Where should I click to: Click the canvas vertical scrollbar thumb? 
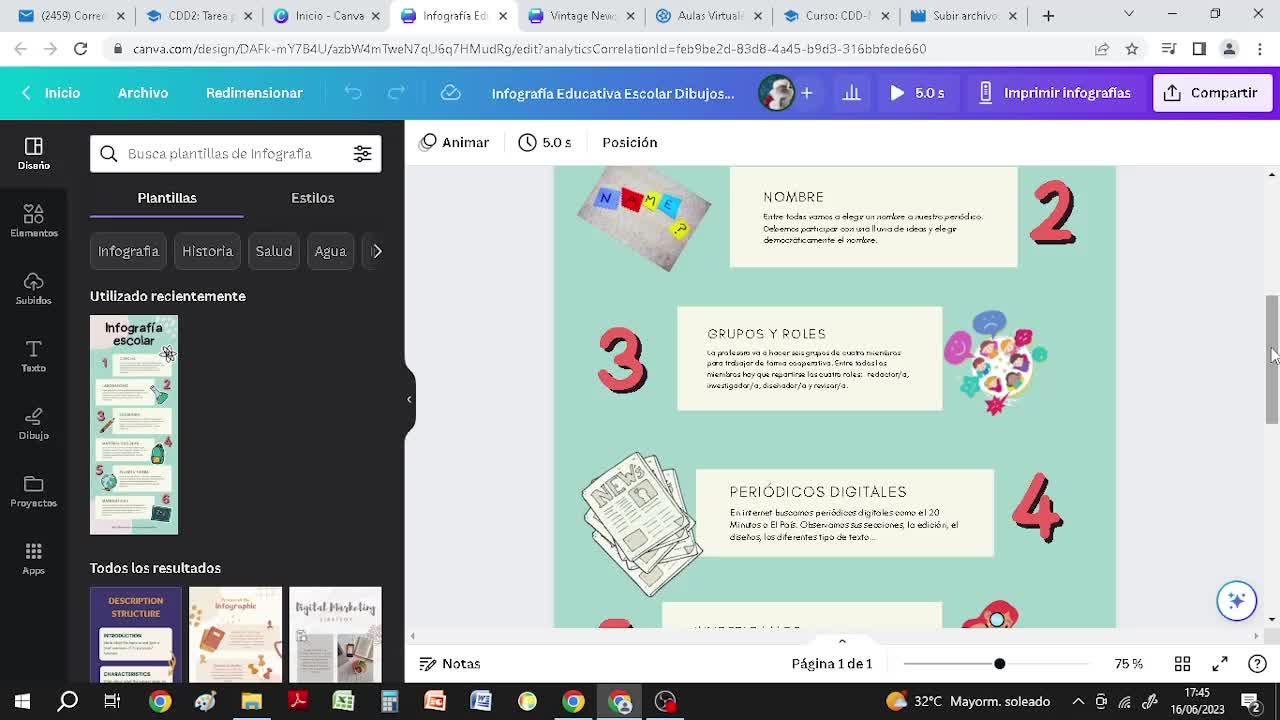coord(1272,360)
